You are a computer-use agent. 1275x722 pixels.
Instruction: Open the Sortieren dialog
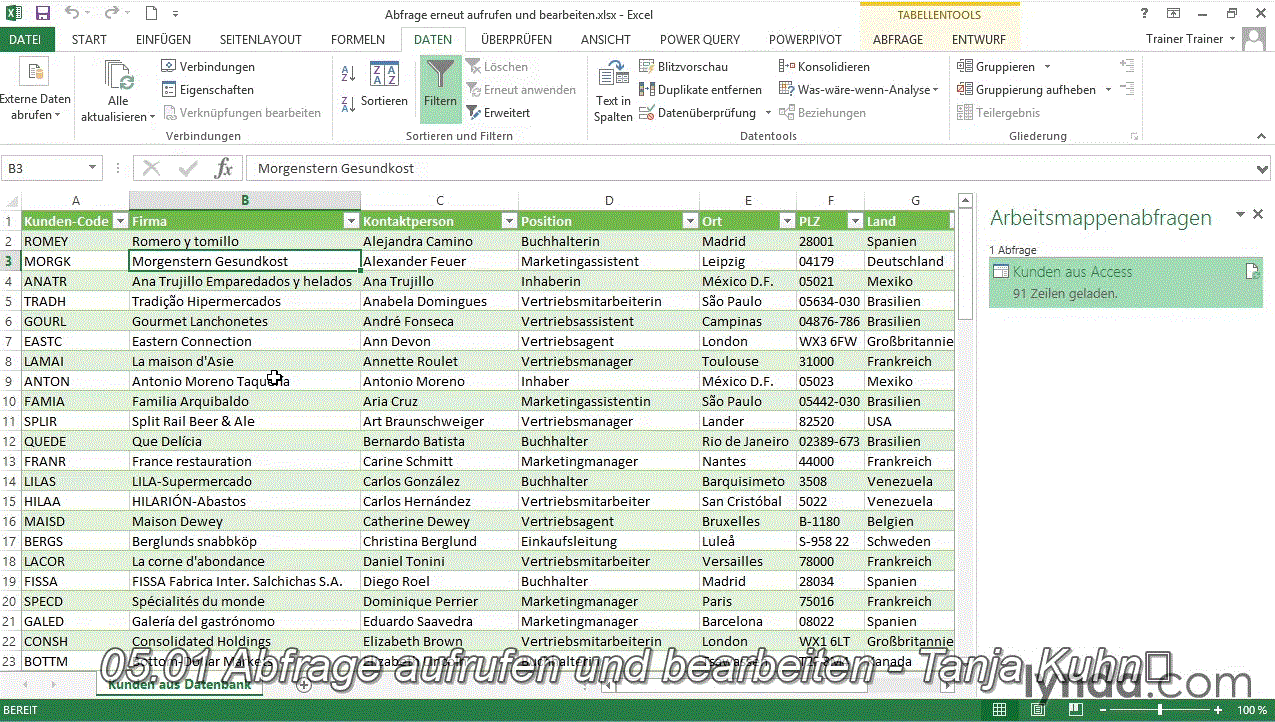click(x=384, y=84)
